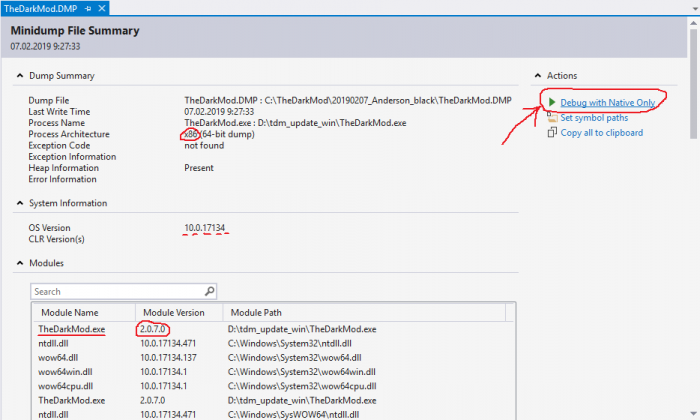Close the TheDarkMod.DMP tab
Viewport: 700px width, 420px height.
coord(102,8)
